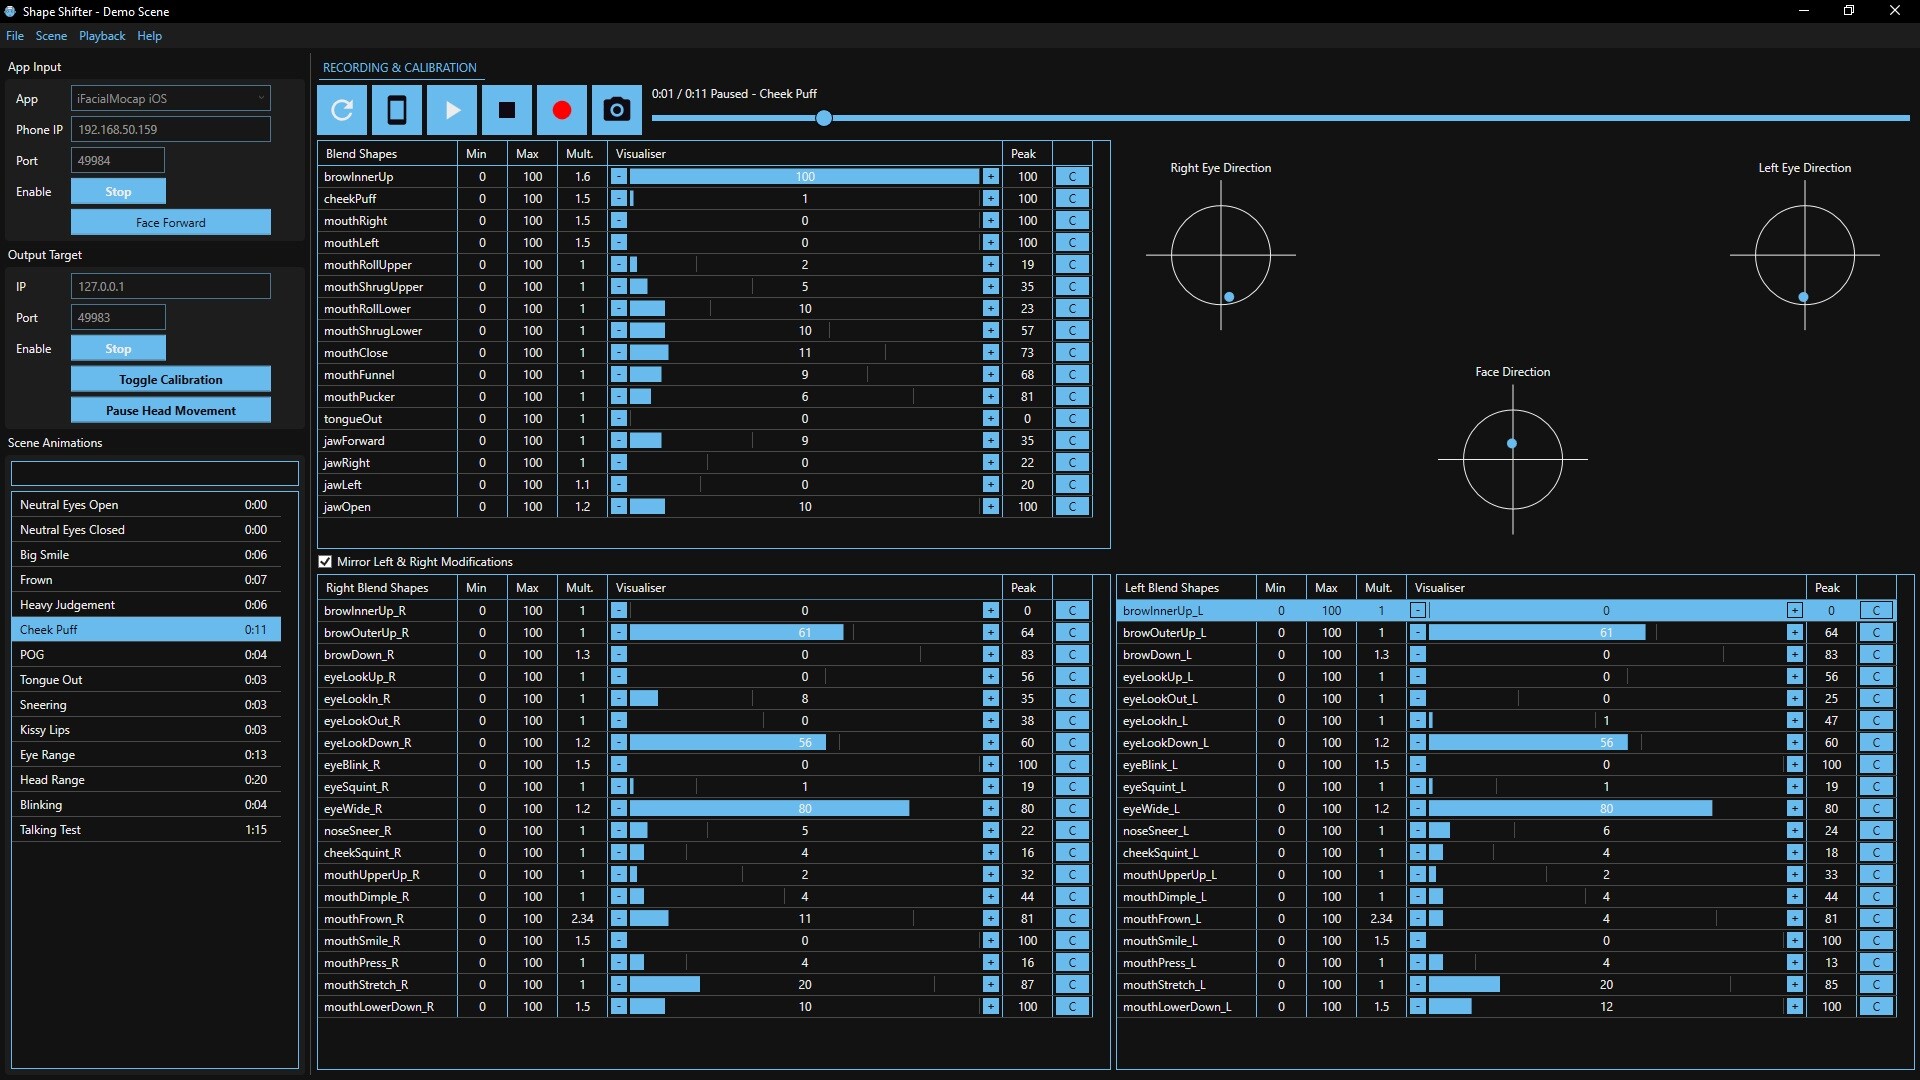Click the minus stepper on cheekPuff visualiser
The image size is (1920, 1080).
[619, 198]
